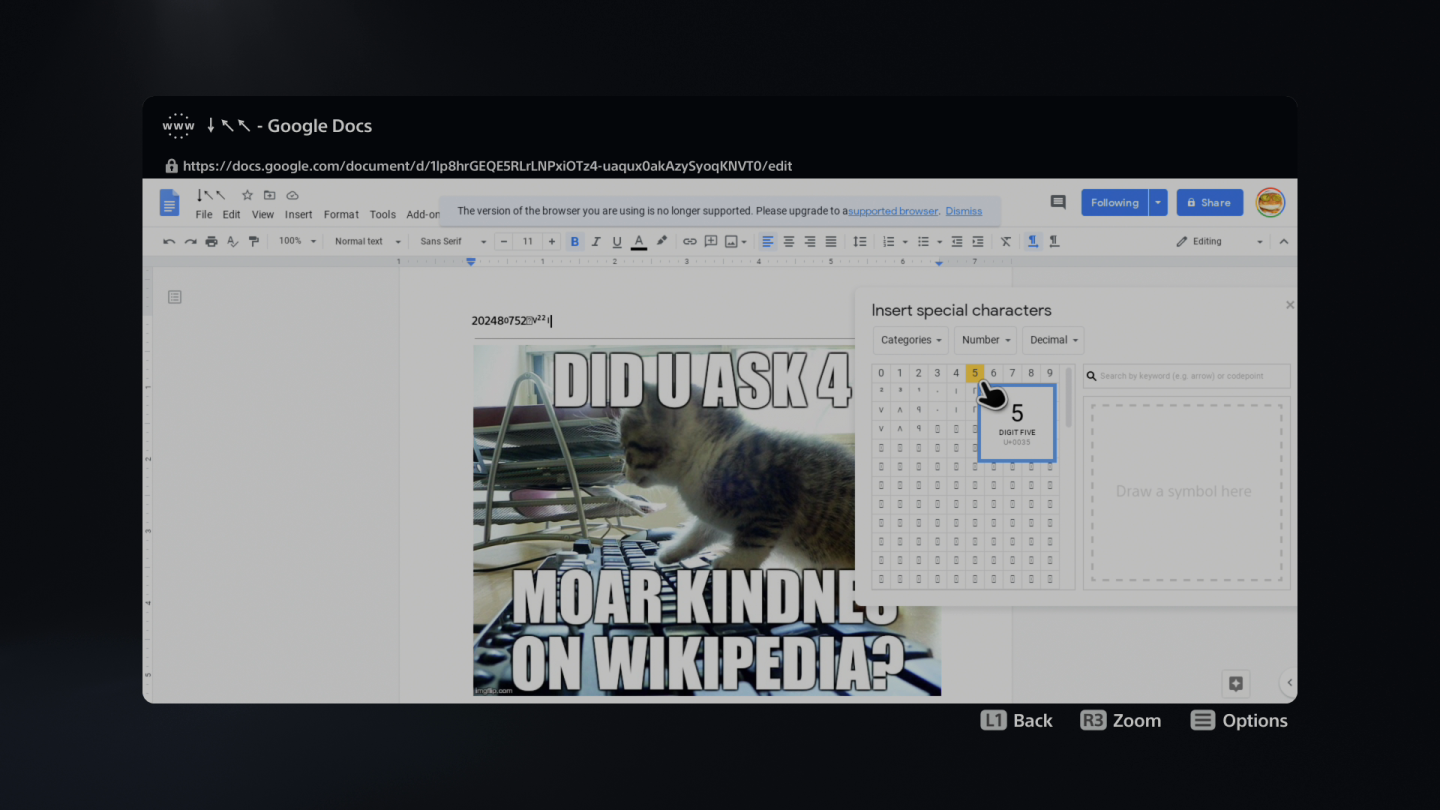The image size is (1440, 810).
Task: Apply numbered list formatting
Action: point(888,241)
